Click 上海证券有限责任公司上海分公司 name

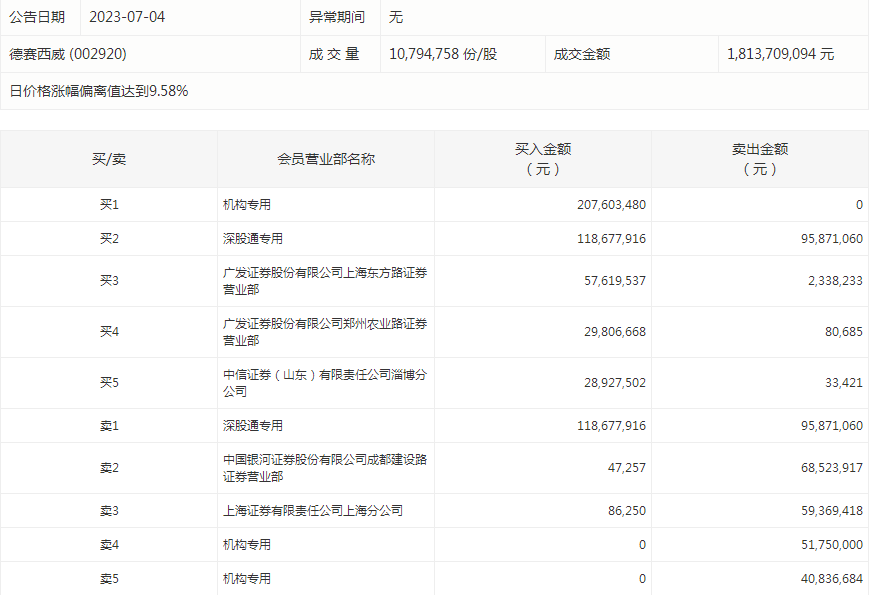[313, 510]
